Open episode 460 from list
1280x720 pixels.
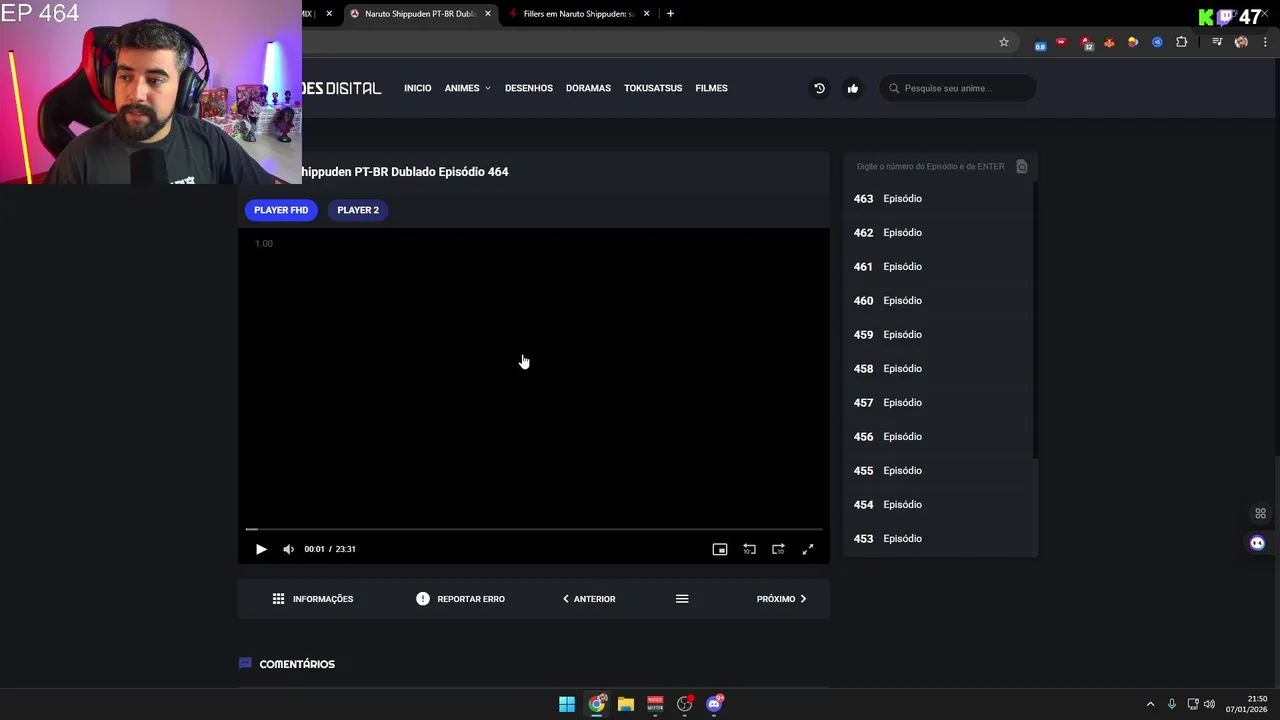pyautogui.click(x=937, y=301)
